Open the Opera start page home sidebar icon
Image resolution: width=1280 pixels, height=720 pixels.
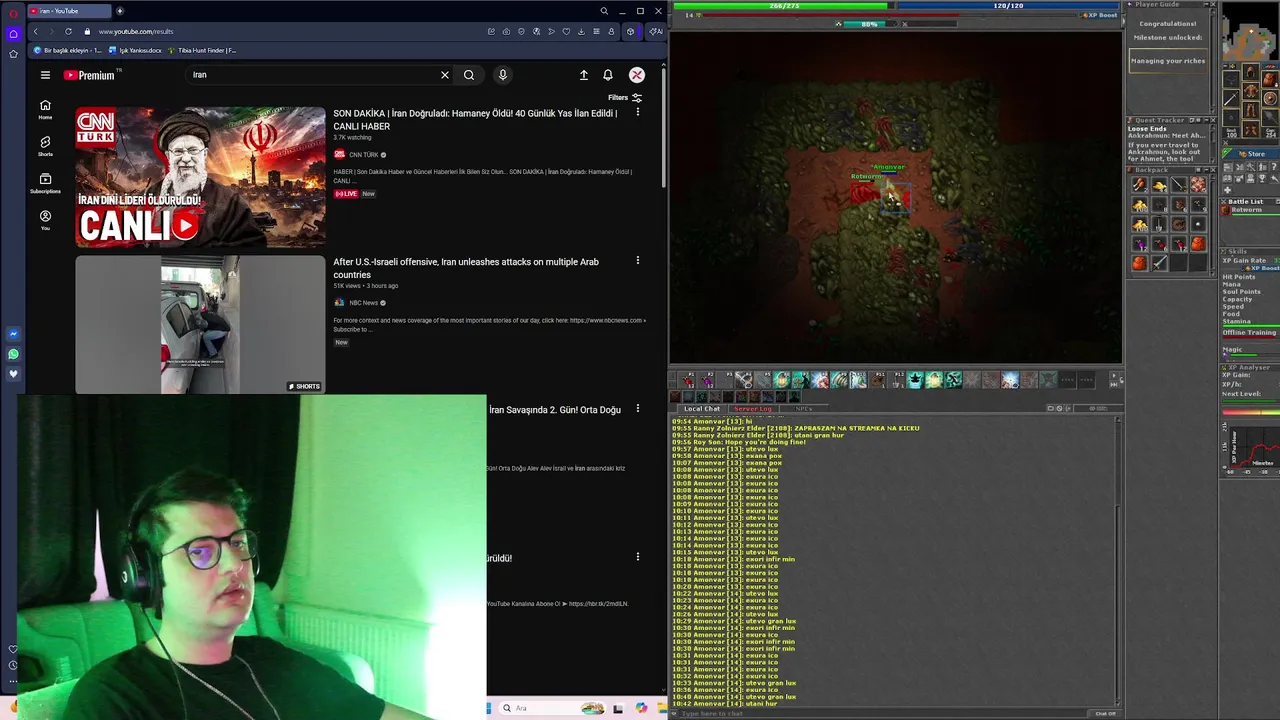click(13, 33)
